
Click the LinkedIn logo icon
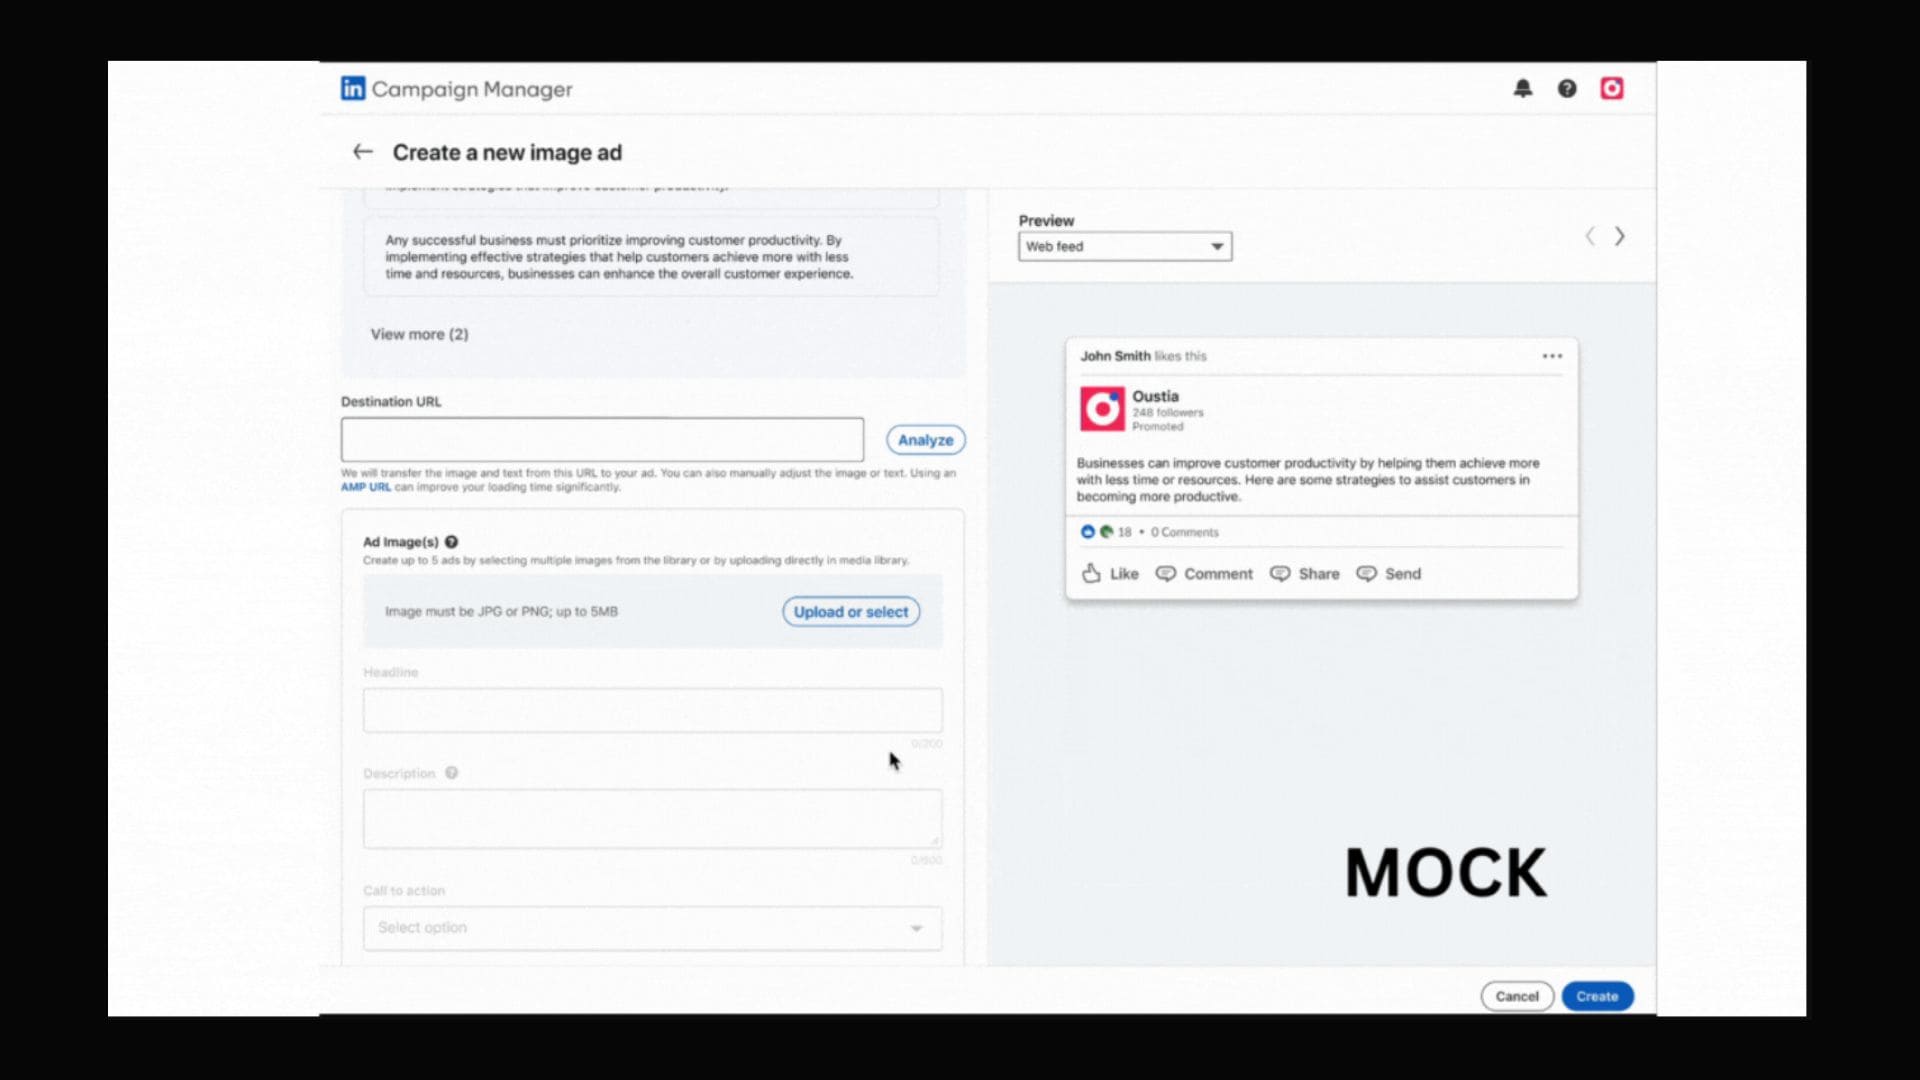[x=353, y=89]
